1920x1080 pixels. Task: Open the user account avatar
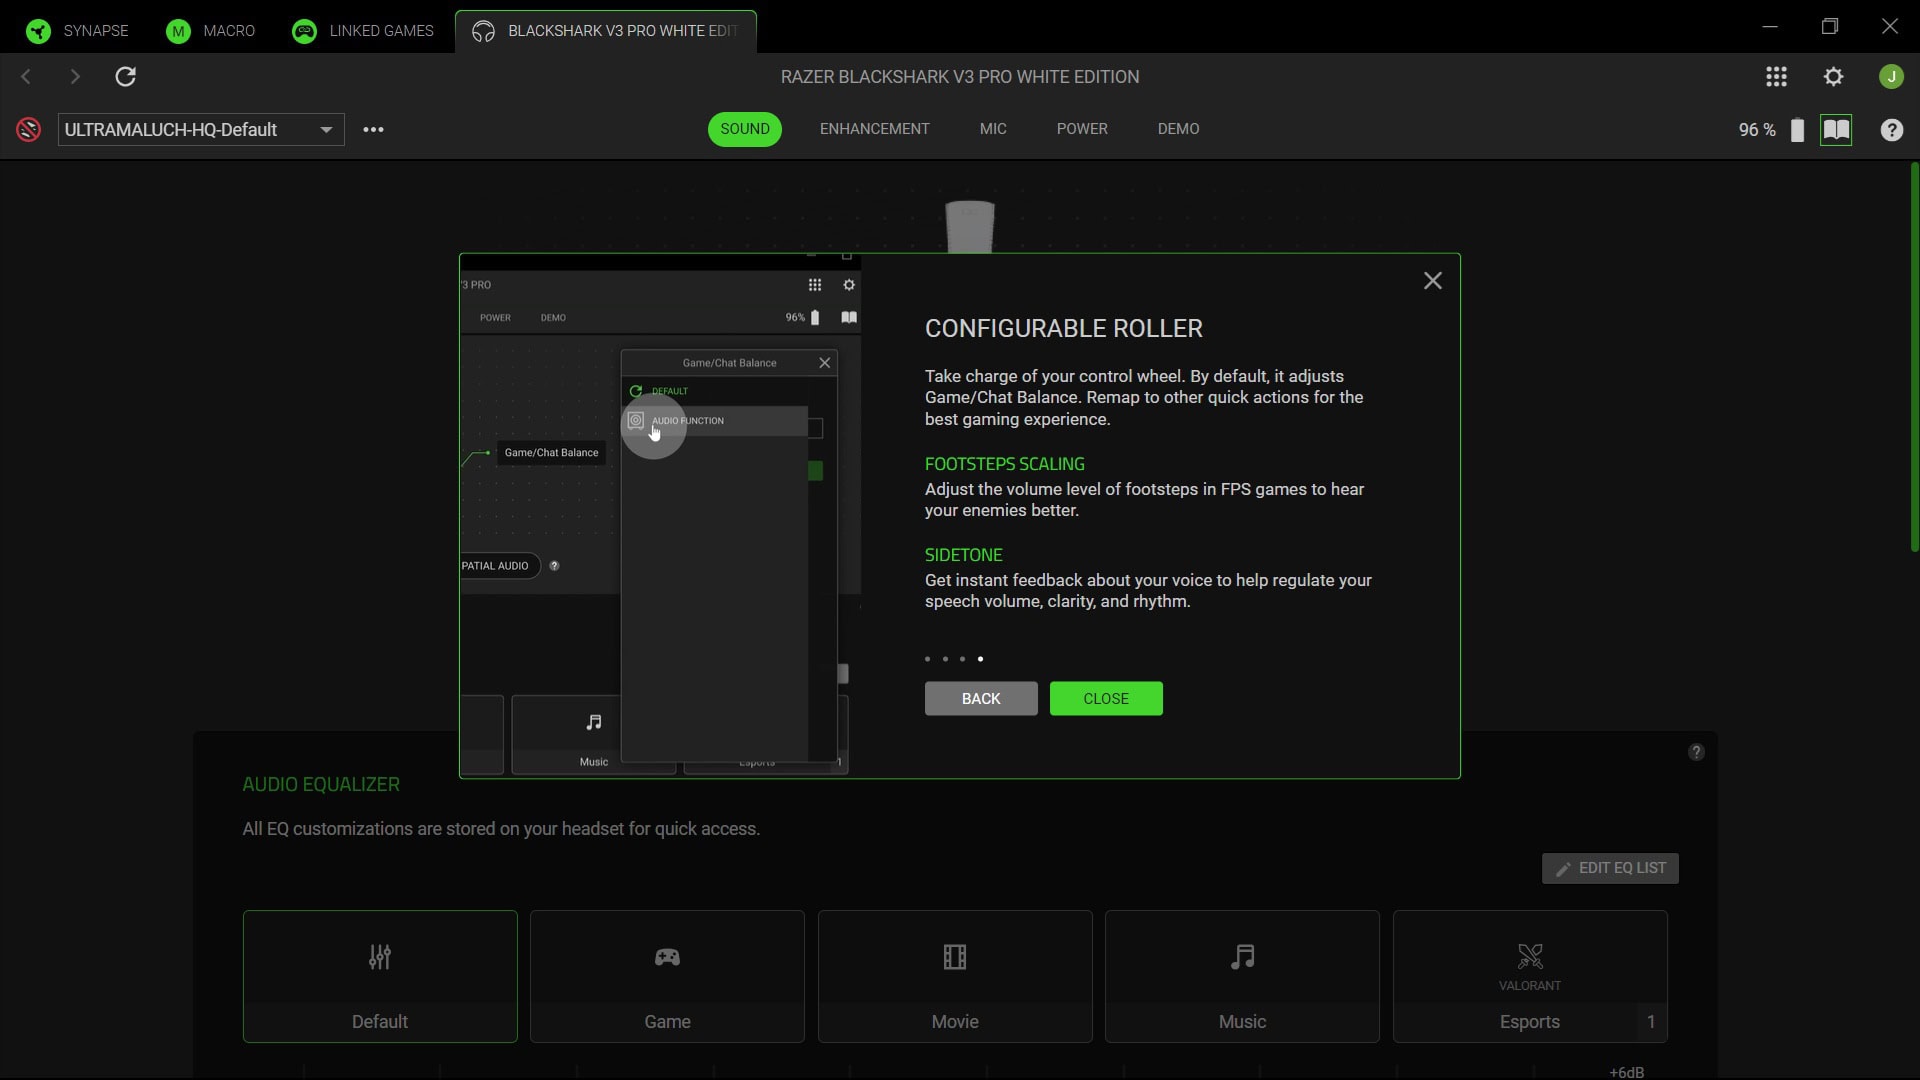tap(1891, 77)
